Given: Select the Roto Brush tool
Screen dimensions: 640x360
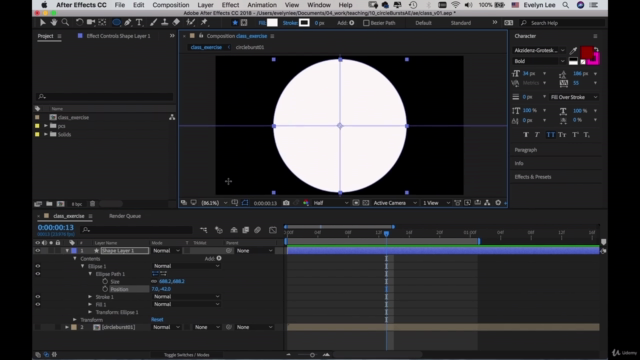Looking at the screenshot, I should tap(190, 23).
